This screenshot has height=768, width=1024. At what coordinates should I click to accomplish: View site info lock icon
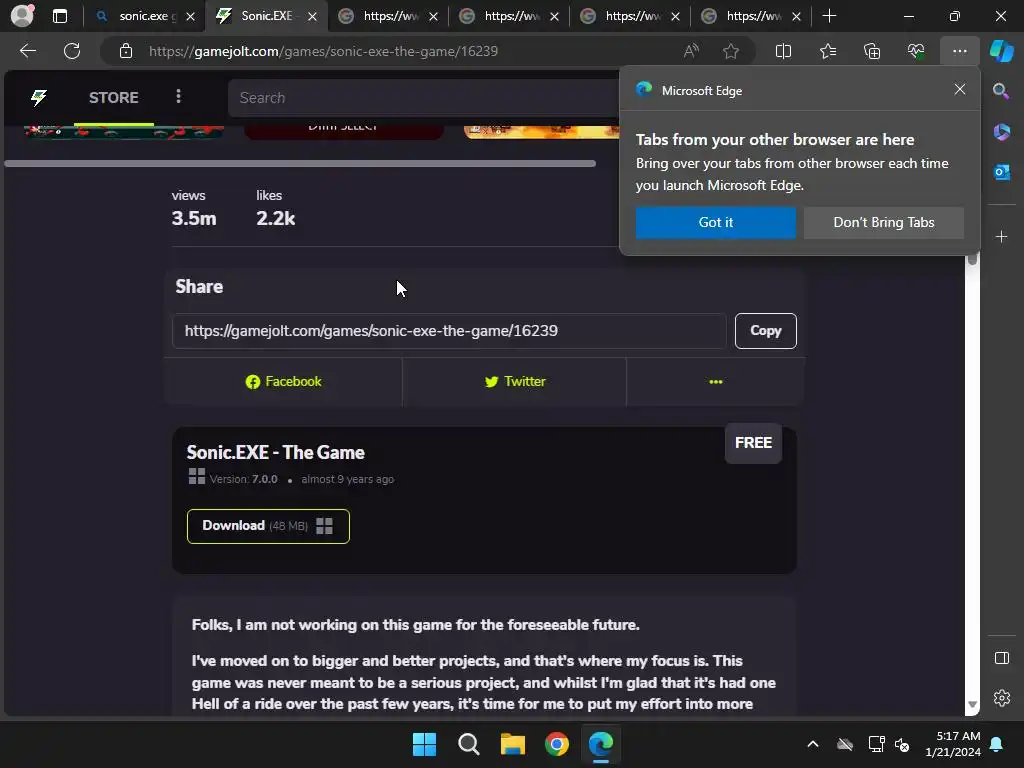click(126, 51)
